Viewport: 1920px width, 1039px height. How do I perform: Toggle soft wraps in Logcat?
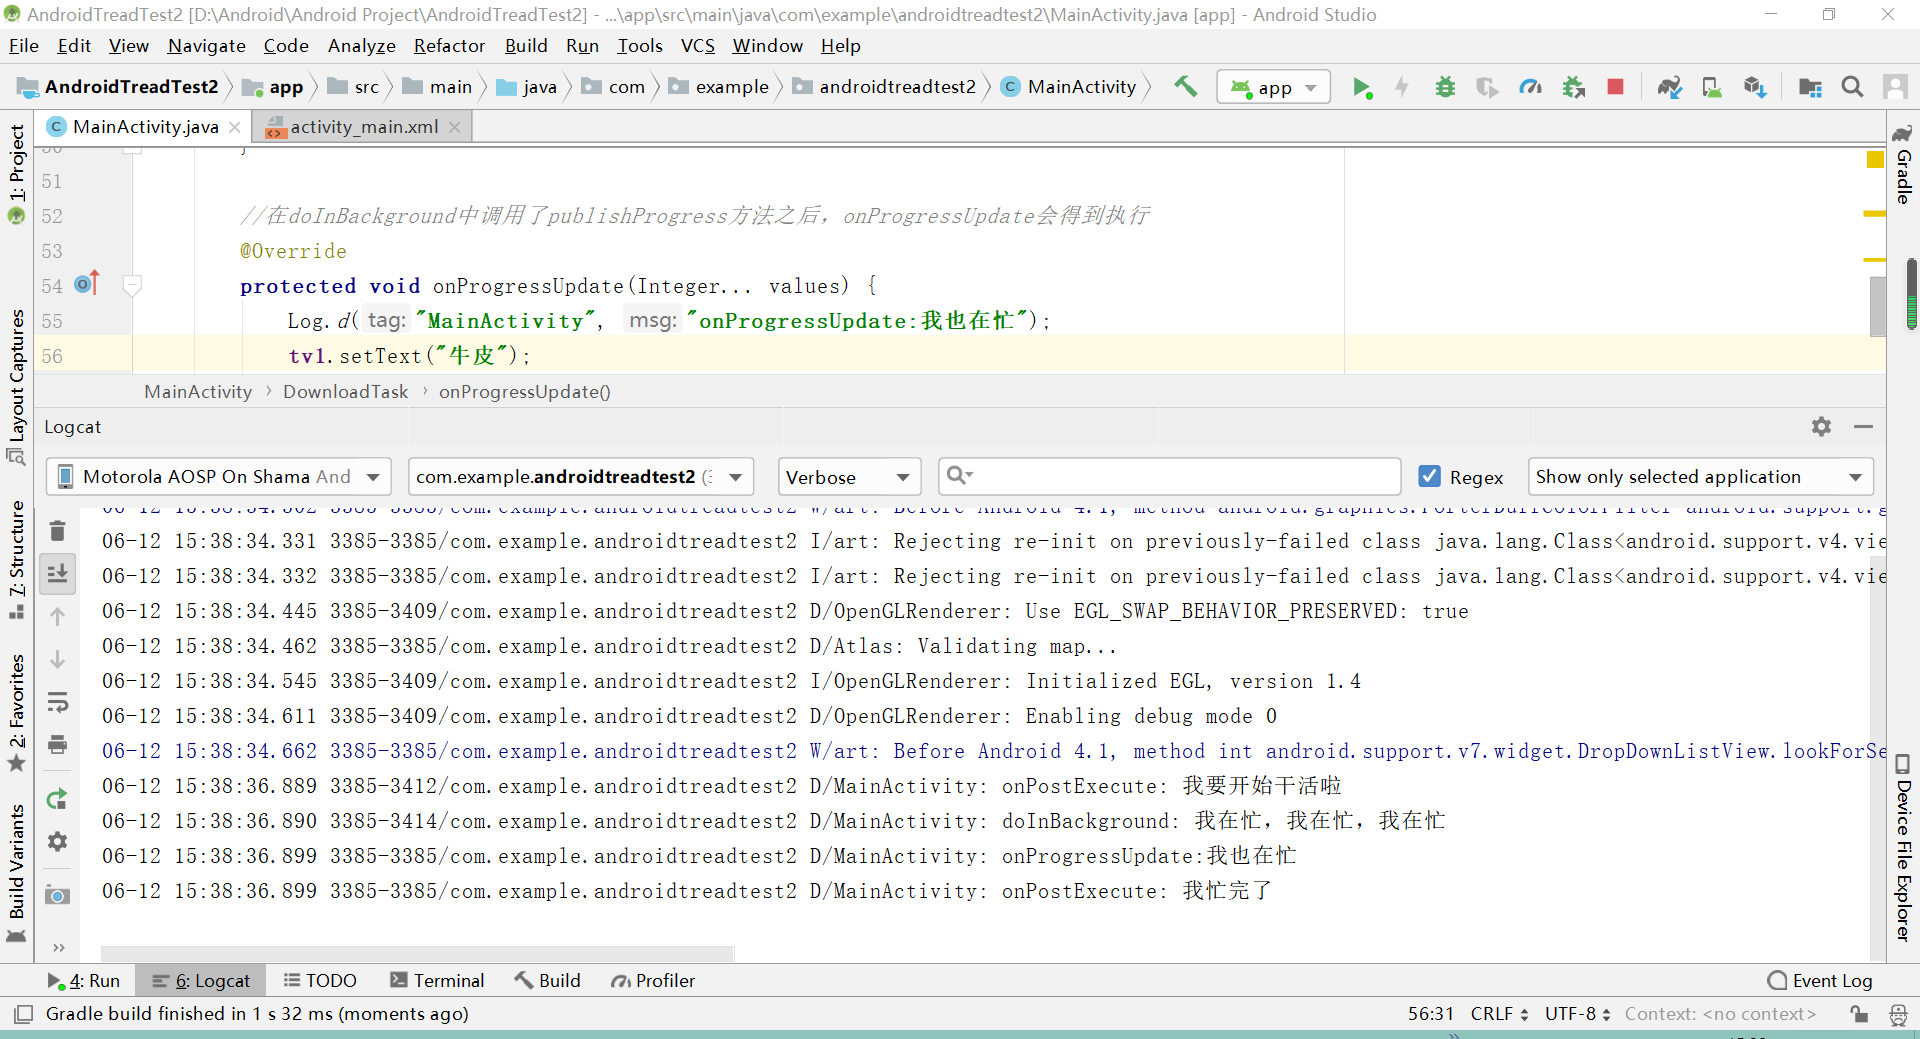coord(58,703)
